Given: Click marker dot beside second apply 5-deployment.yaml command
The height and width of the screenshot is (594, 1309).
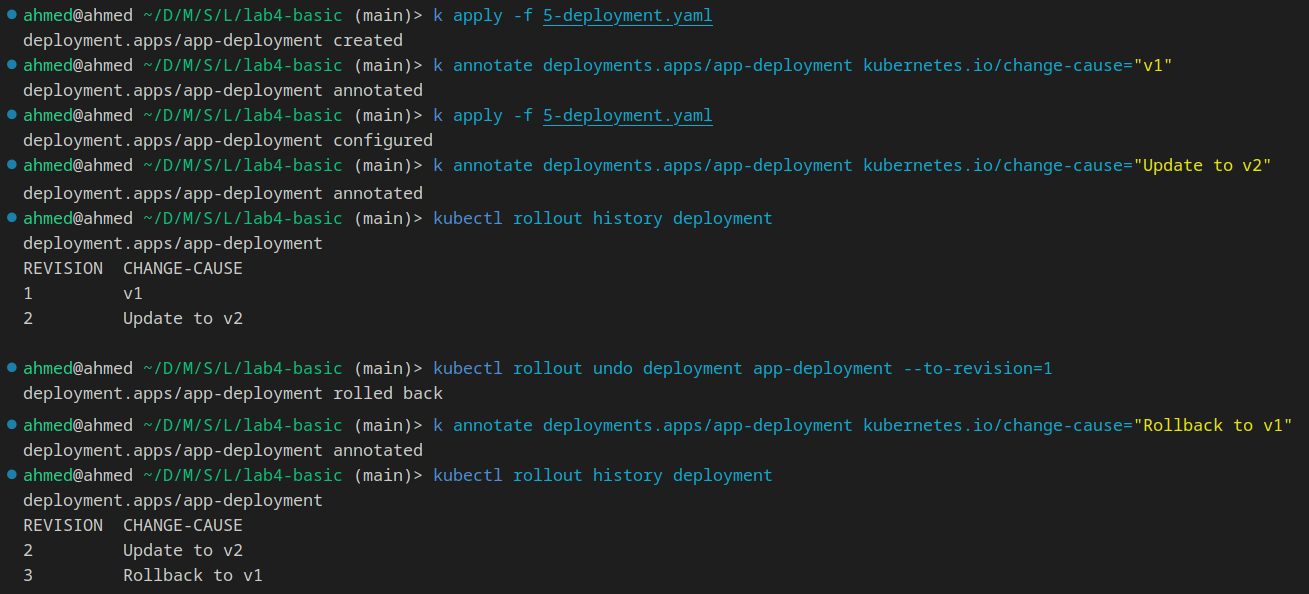Looking at the screenshot, I should pos(11,115).
